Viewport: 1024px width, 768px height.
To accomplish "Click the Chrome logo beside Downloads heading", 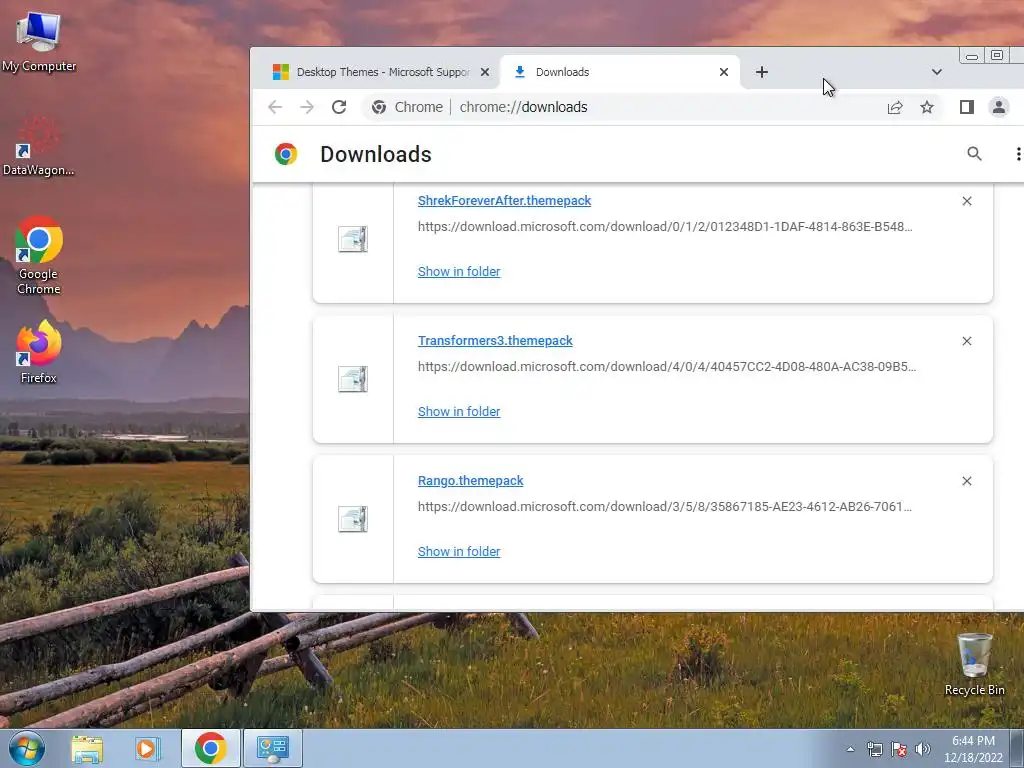I will point(286,154).
